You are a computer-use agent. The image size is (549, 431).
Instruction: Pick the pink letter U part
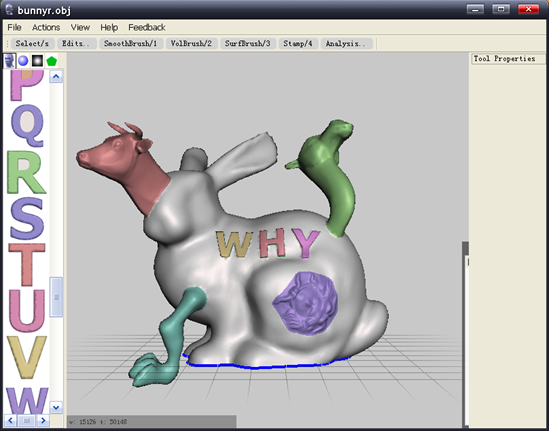pos(27,311)
